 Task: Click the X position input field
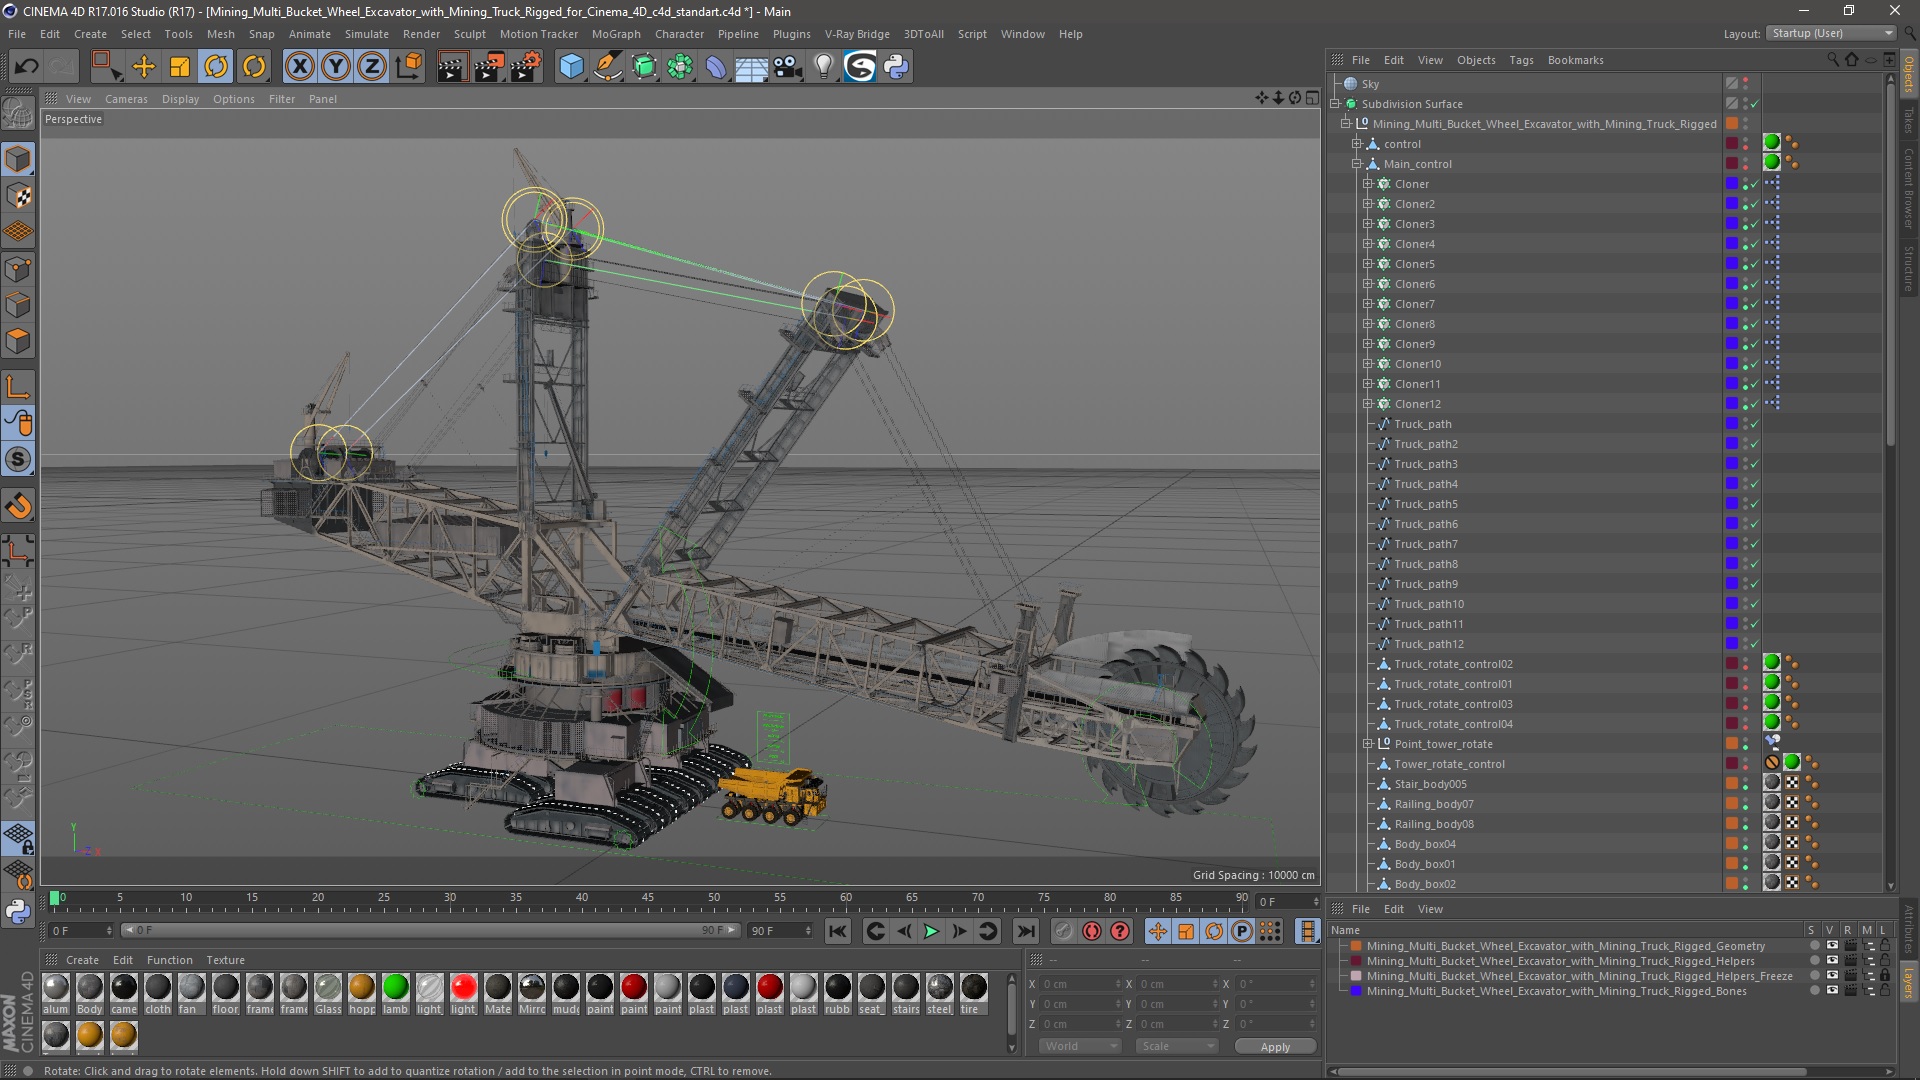(x=1080, y=984)
